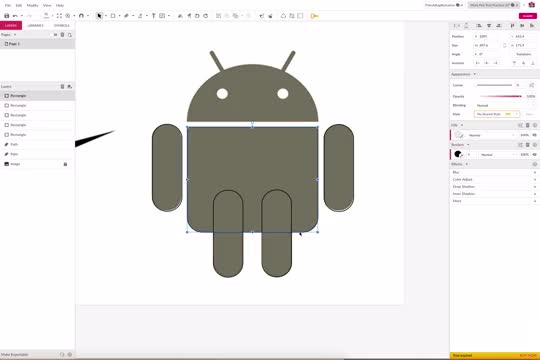Toggle the width-height ratio lock

[505, 45]
